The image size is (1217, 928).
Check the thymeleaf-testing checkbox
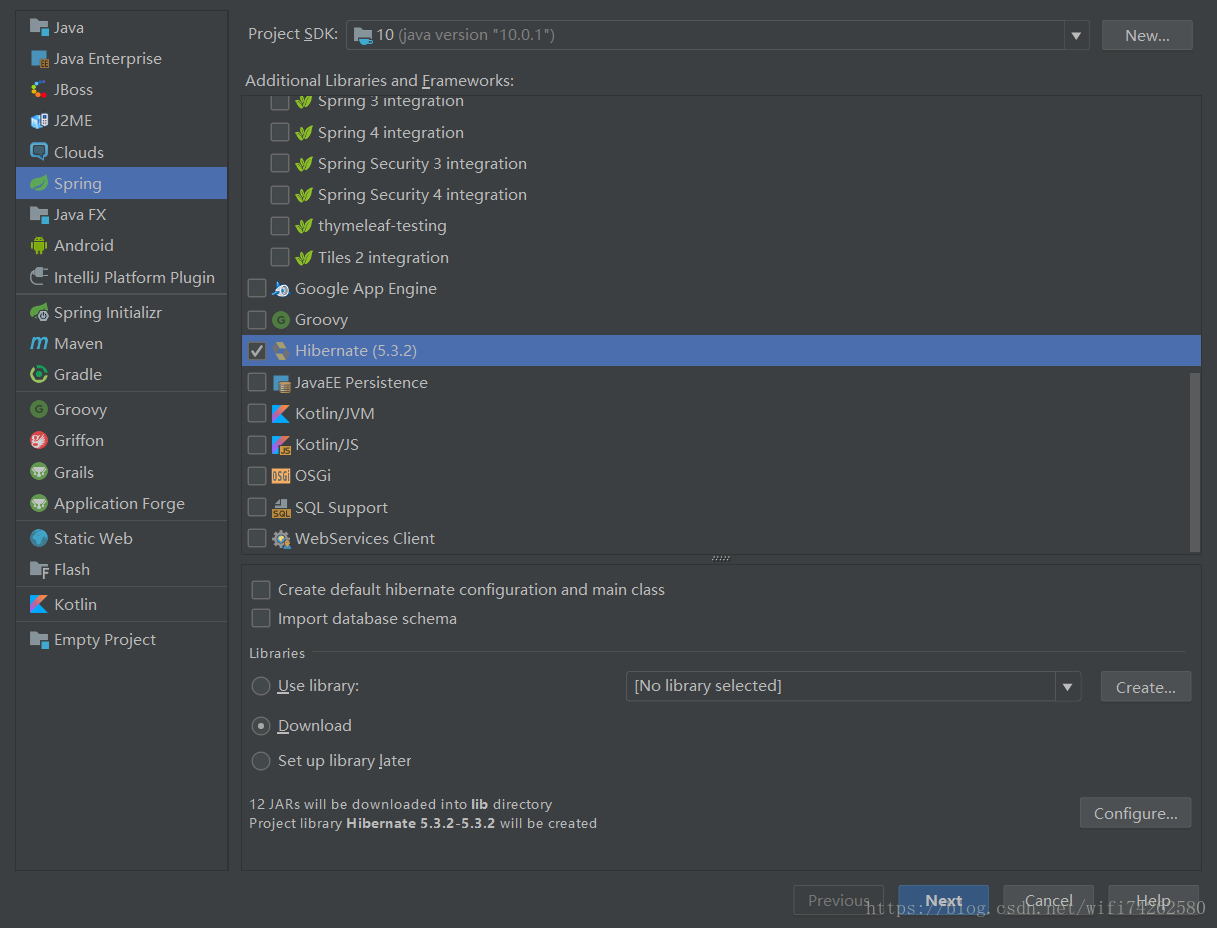click(x=280, y=225)
